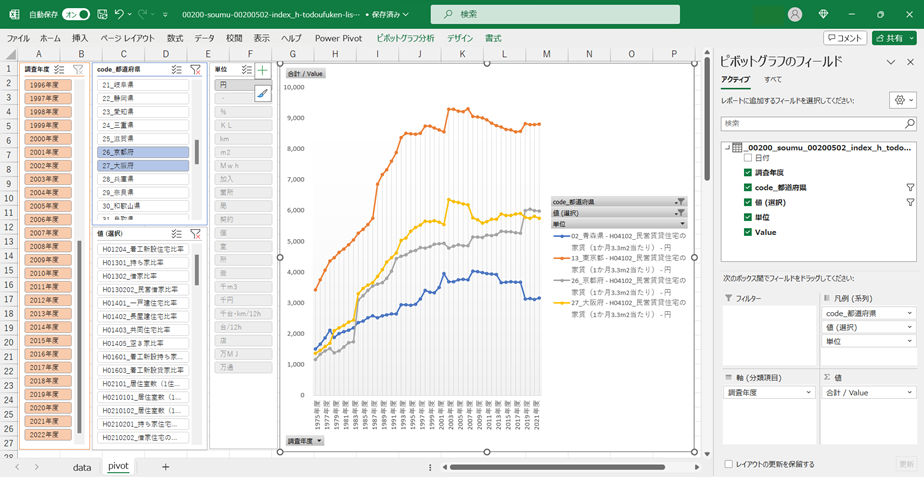Open chart styles paintbrush button

pos(262,93)
